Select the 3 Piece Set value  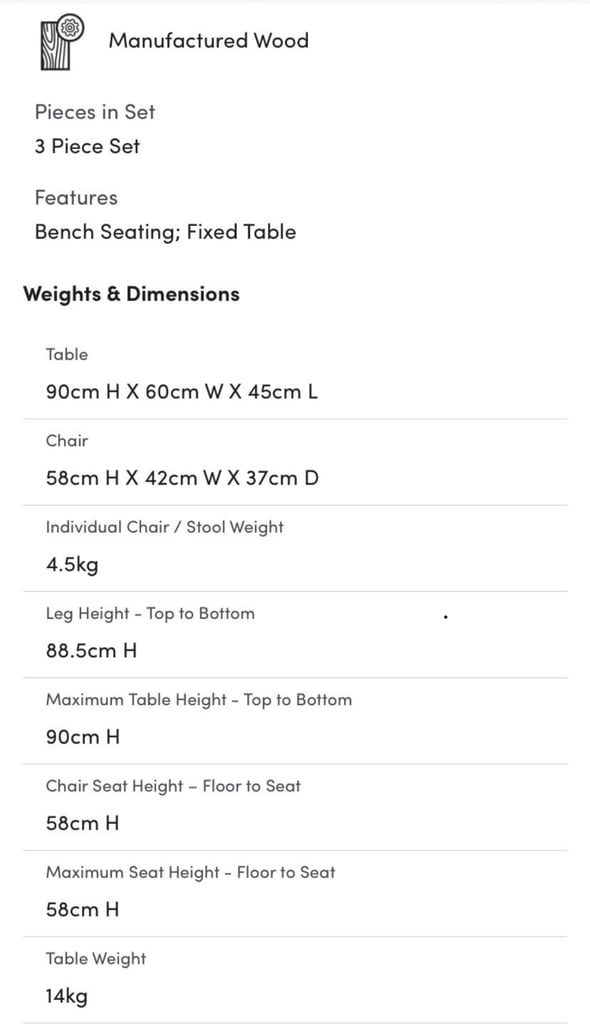[x=87, y=146]
